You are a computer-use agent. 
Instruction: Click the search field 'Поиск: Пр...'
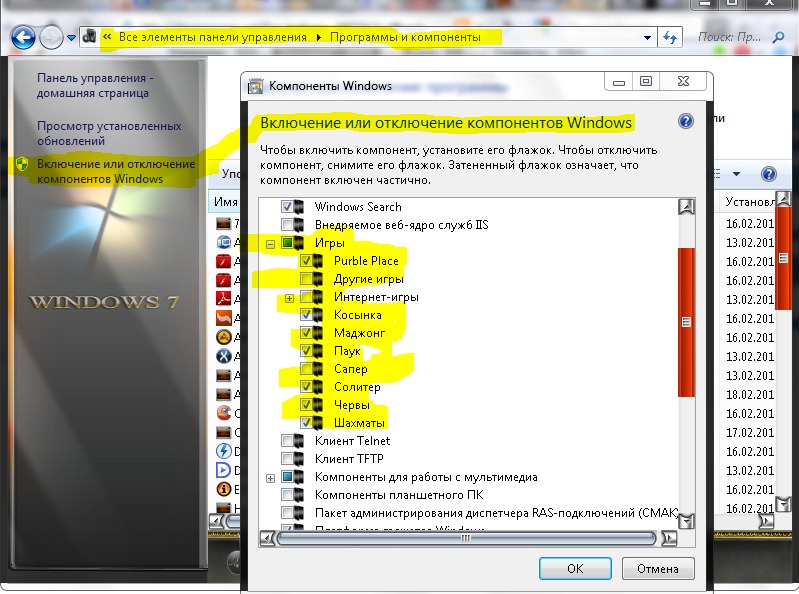[730, 37]
